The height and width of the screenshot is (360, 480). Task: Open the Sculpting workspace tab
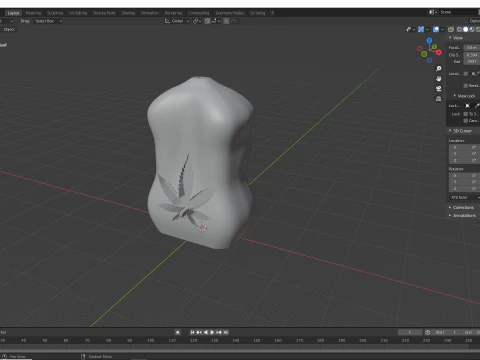click(x=55, y=13)
